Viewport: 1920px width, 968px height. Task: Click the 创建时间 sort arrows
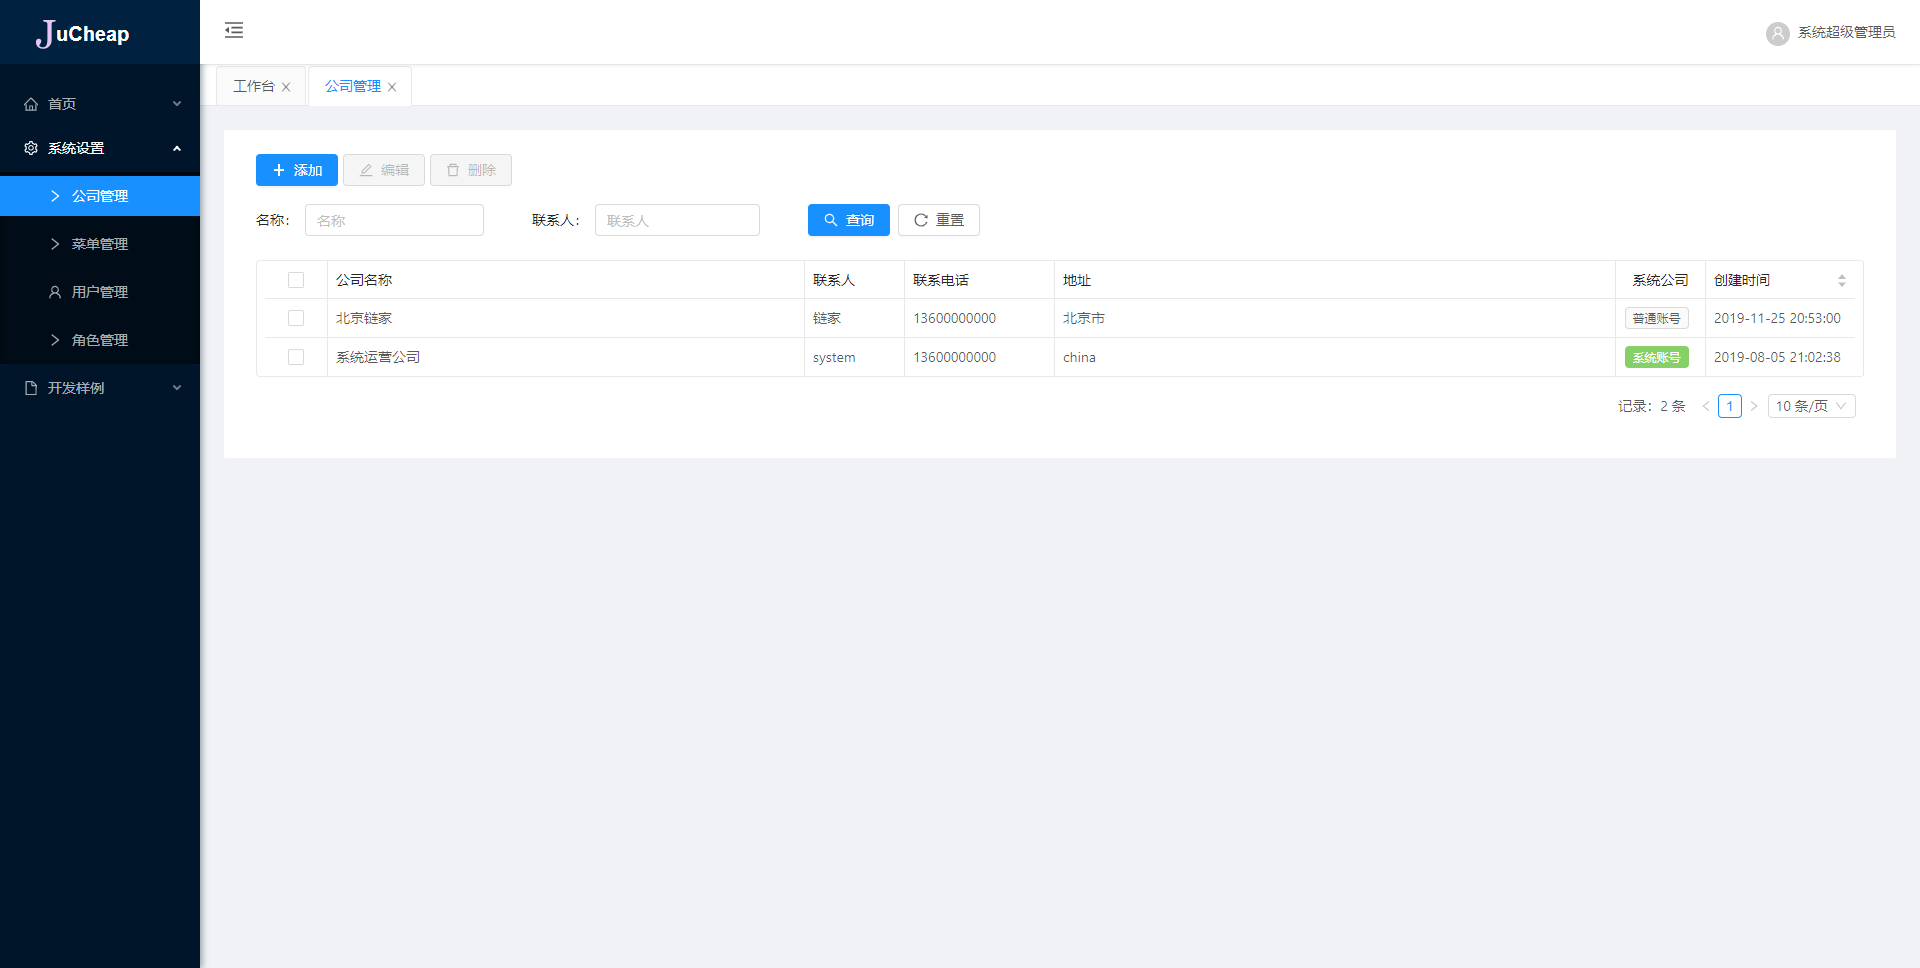[1842, 280]
